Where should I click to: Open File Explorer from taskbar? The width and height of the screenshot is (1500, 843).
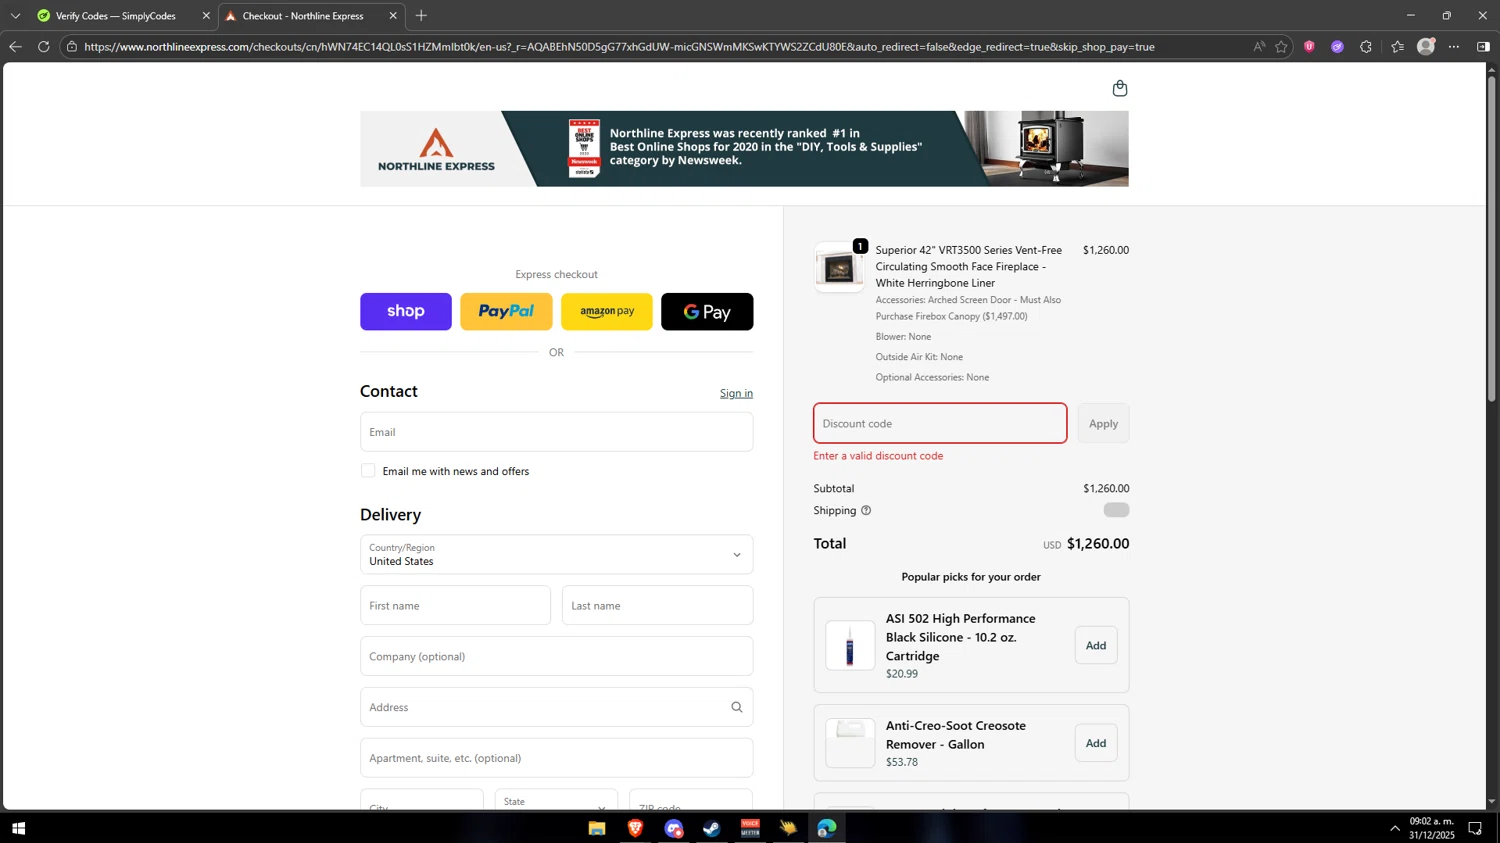click(597, 828)
